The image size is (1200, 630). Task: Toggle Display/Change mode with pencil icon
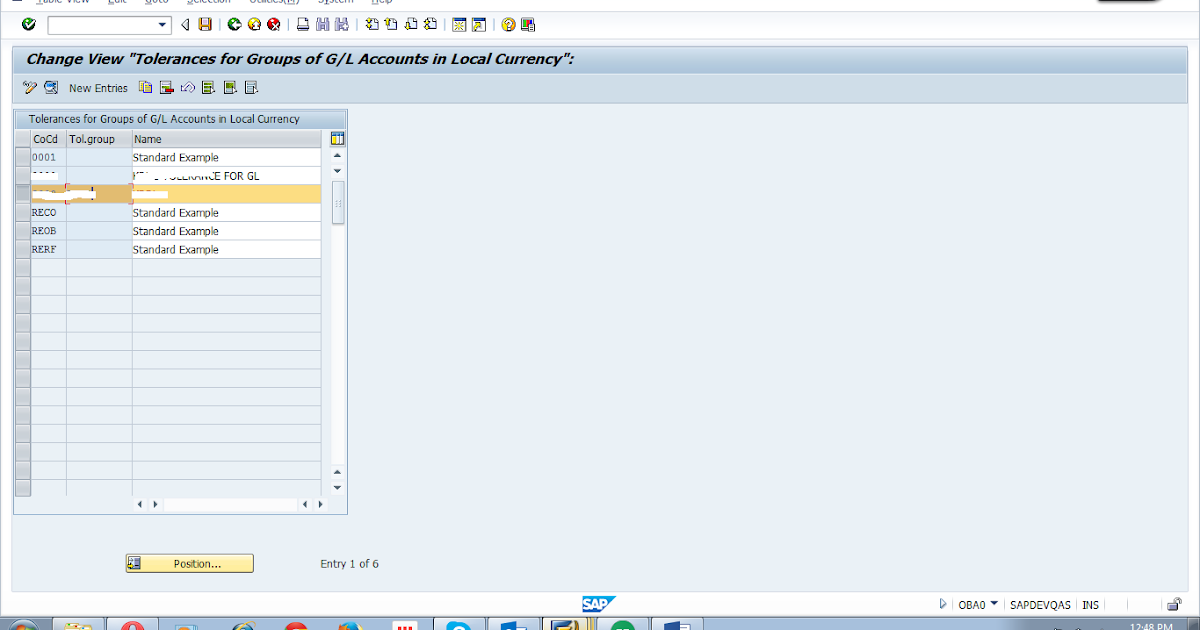[x=29, y=88]
